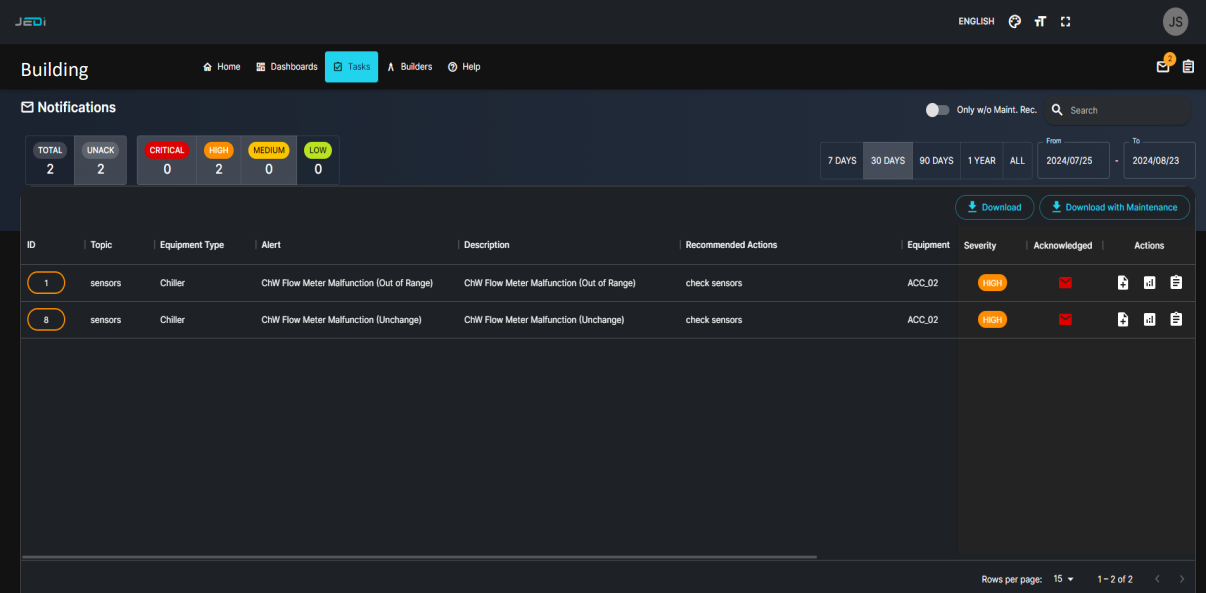
Task: Open clipboard maintenance icon for alert ID 1
Action: pyautogui.click(x=1176, y=283)
